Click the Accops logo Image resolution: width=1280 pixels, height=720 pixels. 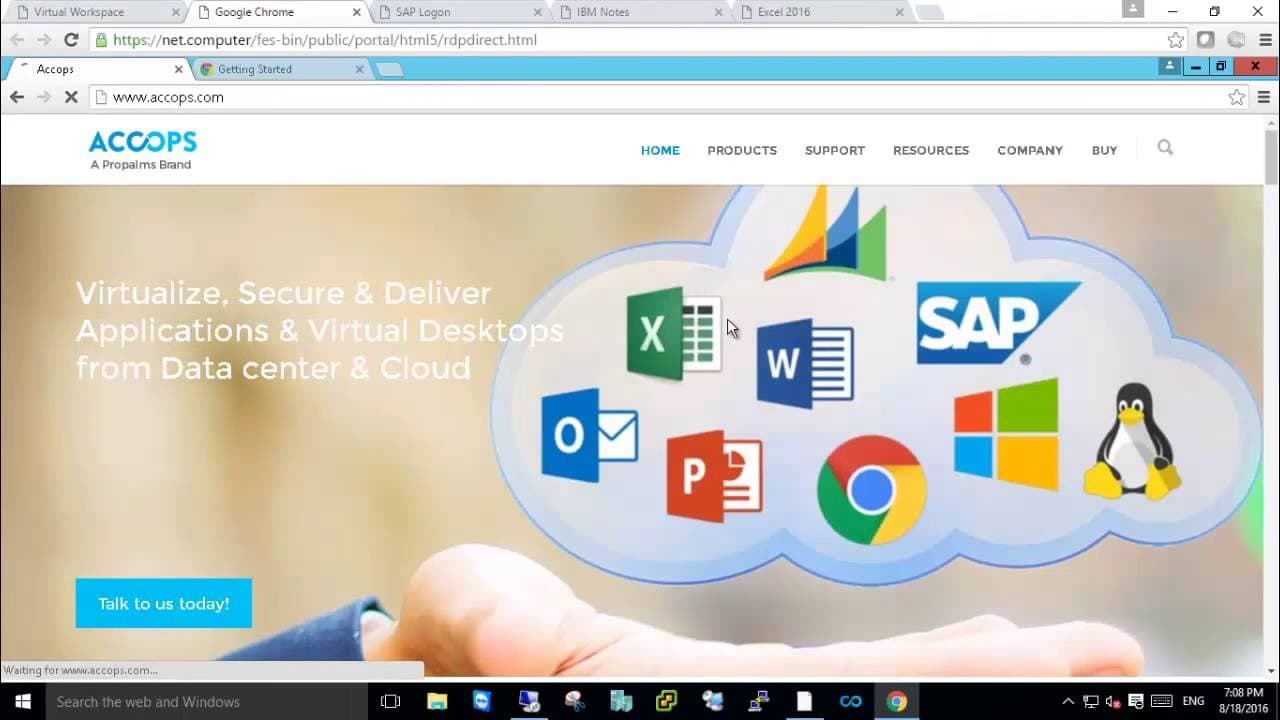[142, 150]
